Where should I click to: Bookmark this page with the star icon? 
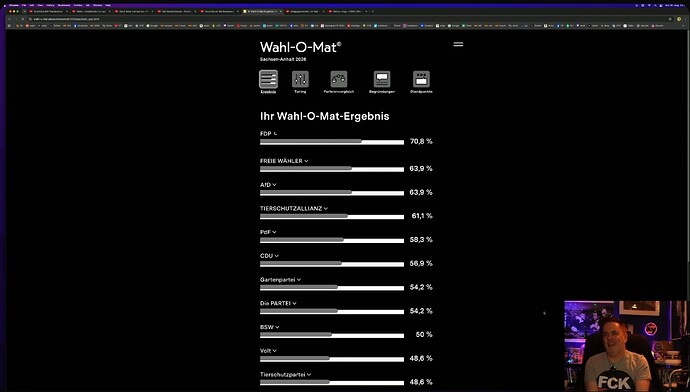(670, 19)
